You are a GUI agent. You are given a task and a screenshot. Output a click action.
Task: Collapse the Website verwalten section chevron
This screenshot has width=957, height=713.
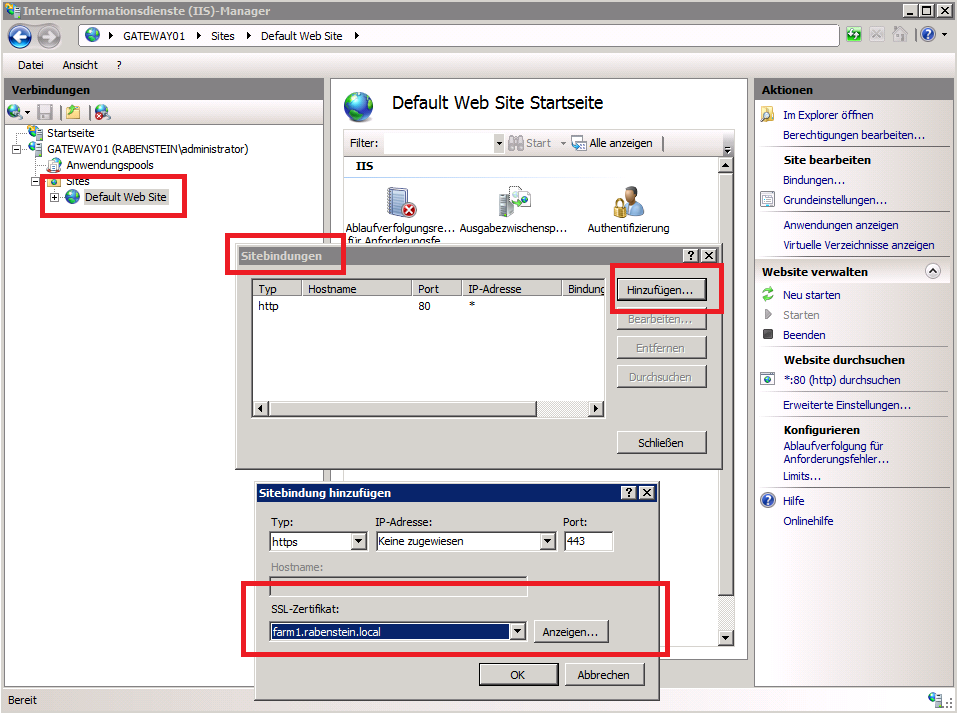932,271
